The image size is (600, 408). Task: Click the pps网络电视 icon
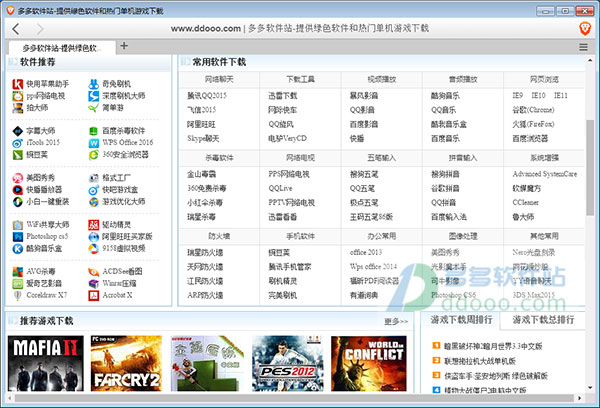[18, 96]
